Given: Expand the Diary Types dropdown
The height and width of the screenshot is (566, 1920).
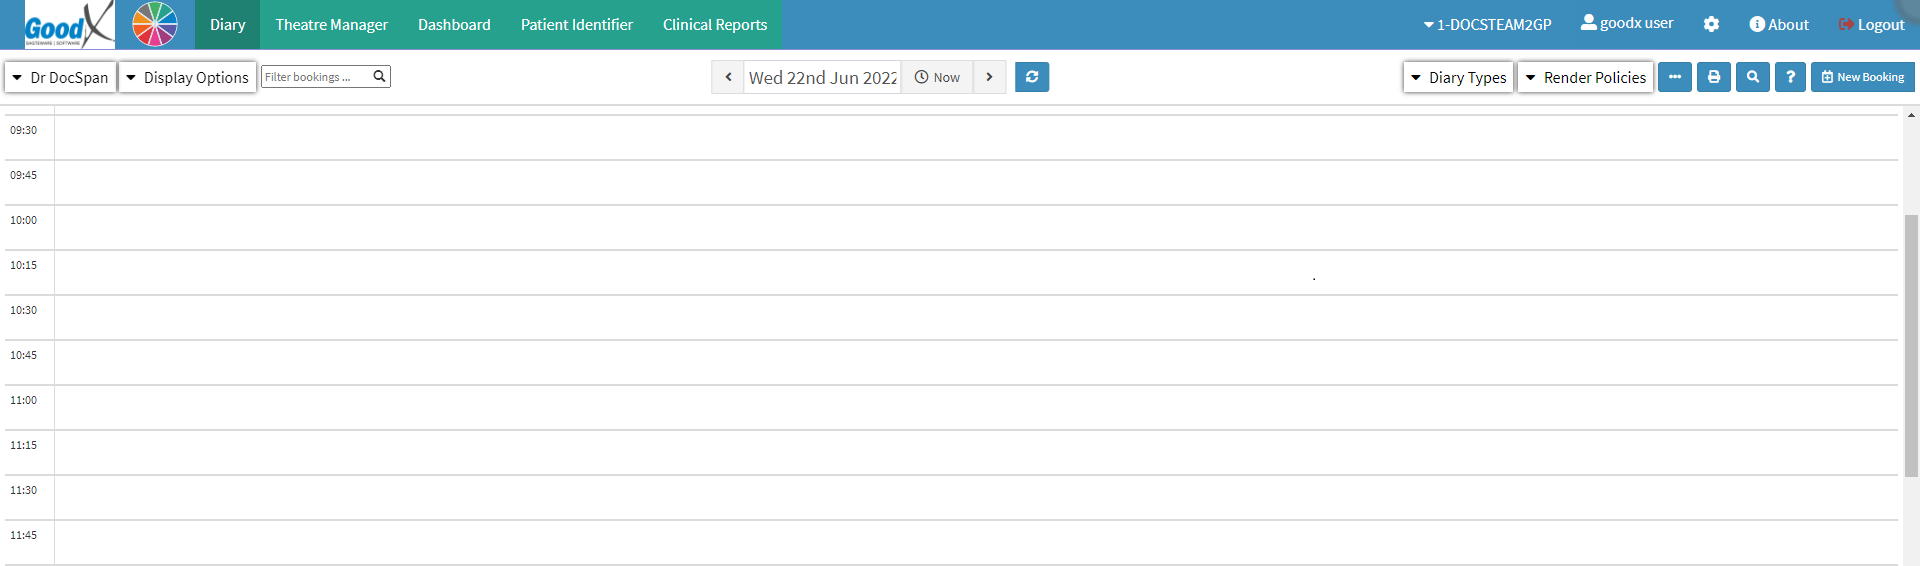Looking at the screenshot, I should [1458, 77].
